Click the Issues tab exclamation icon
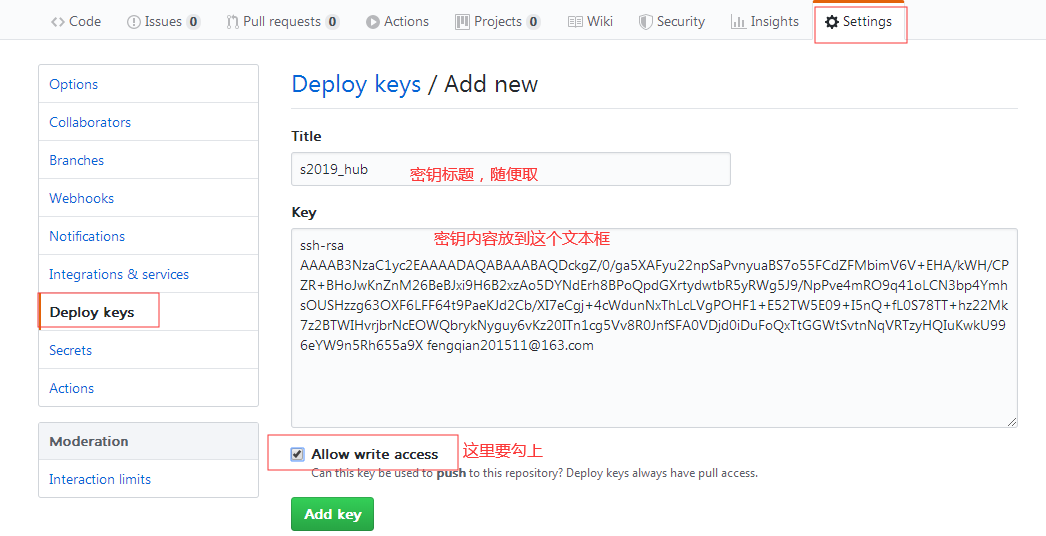 (x=133, y=22)
